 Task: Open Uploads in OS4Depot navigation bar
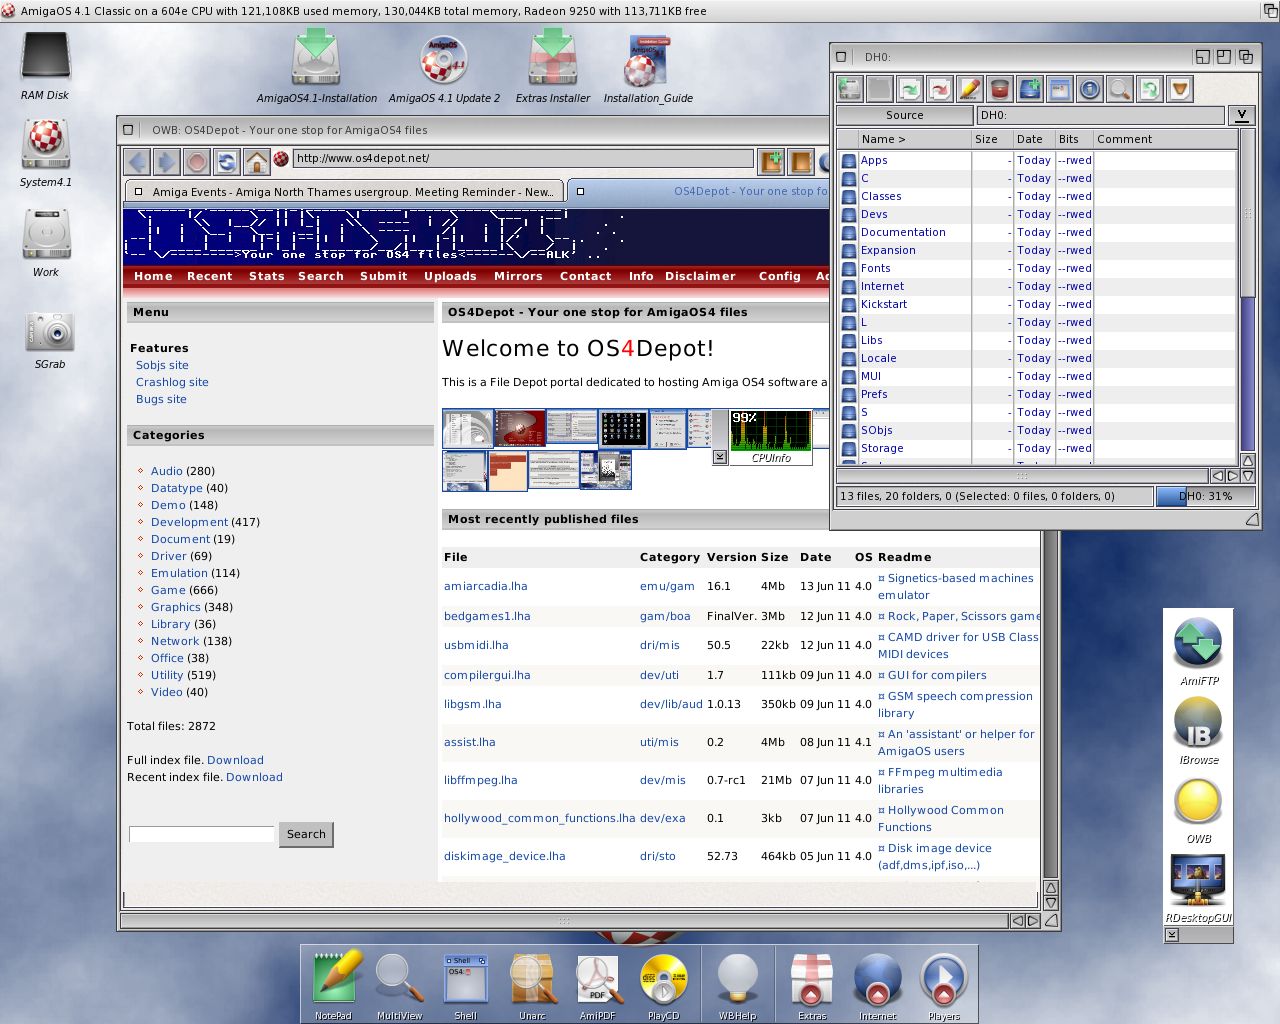450,276
